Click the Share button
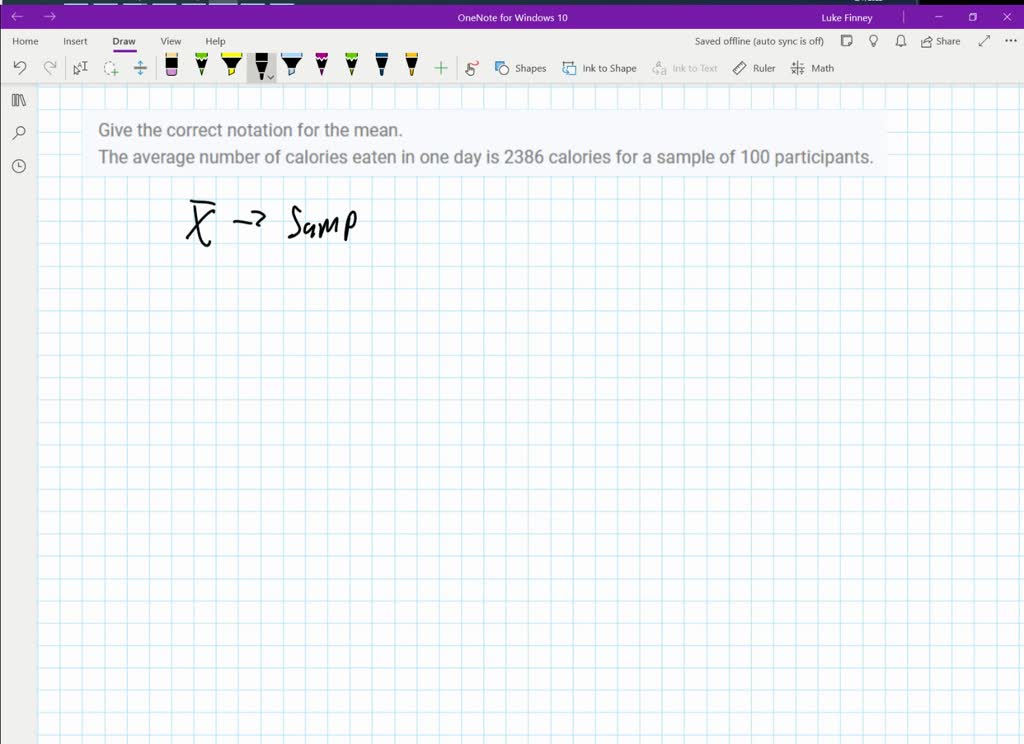The image size is (1024, 744). (x=938, y=41)
